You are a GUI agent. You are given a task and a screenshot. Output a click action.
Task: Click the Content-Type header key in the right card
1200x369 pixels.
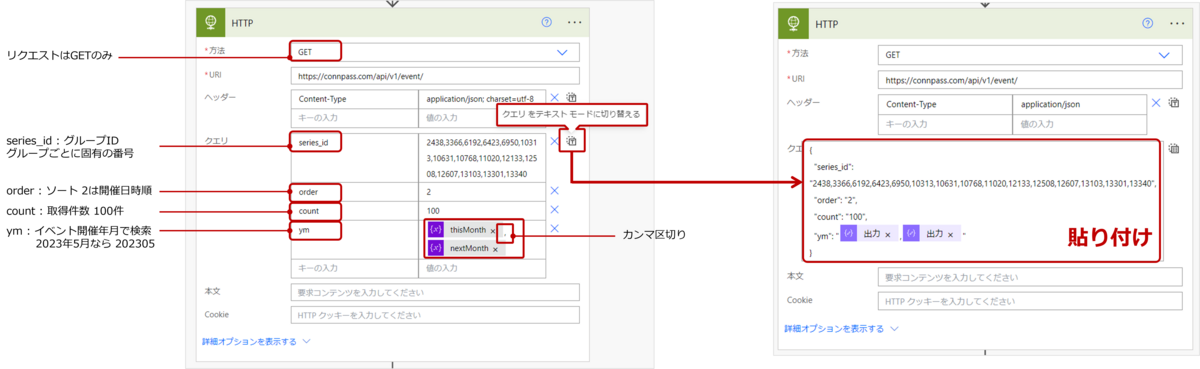click(944, 103)
